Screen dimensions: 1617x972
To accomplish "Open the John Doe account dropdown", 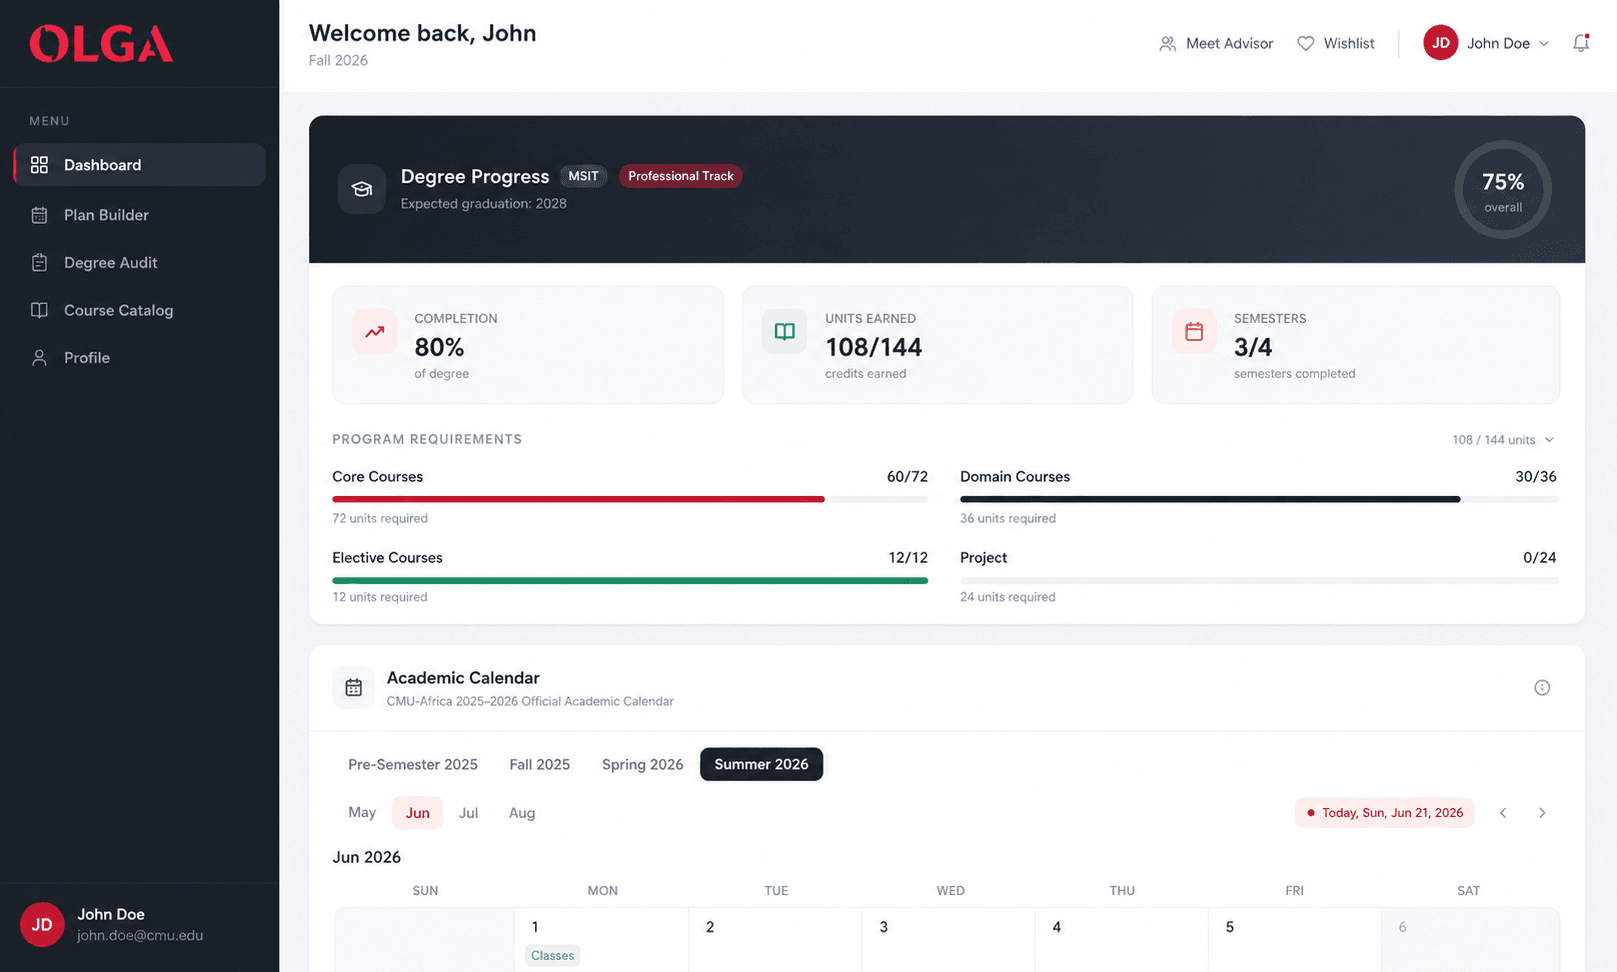I will pos(1487,43).
